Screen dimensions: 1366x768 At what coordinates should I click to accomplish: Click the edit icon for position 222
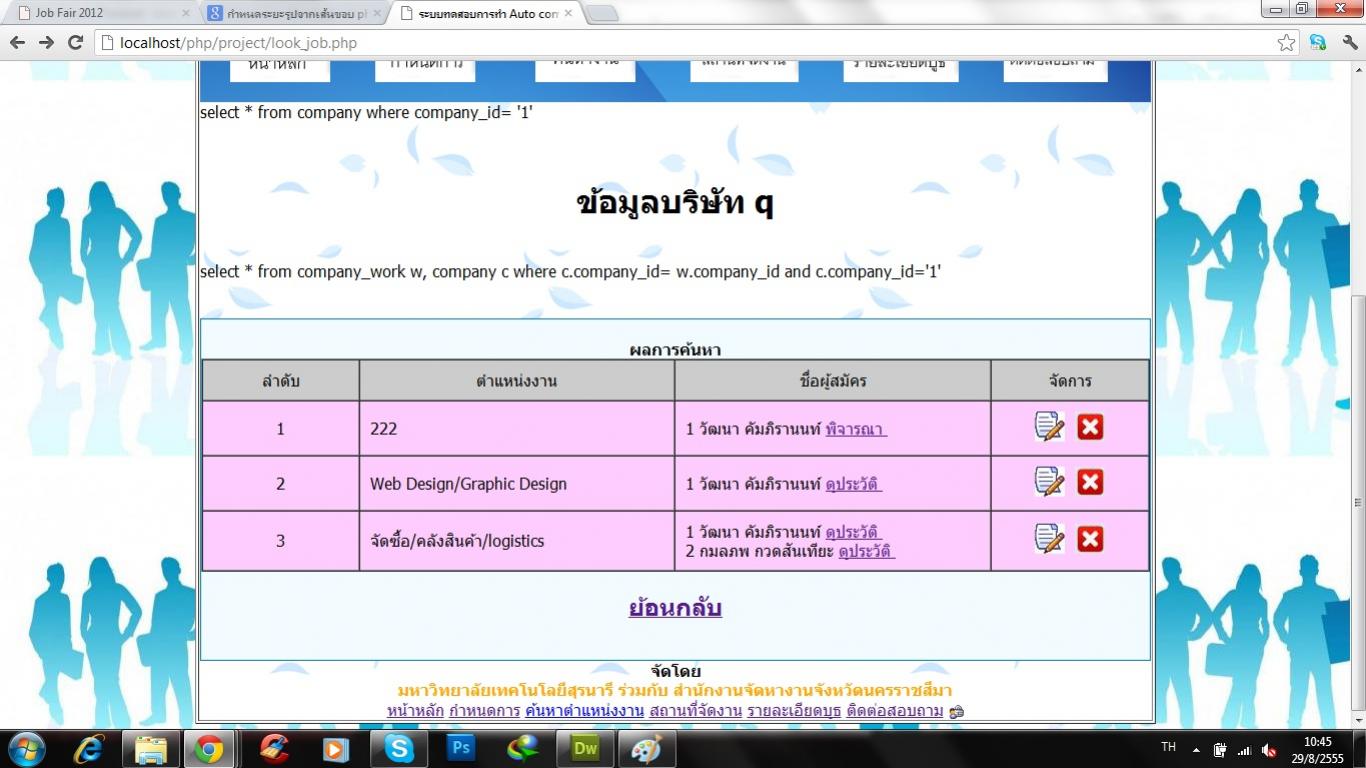click(1049, 427)
